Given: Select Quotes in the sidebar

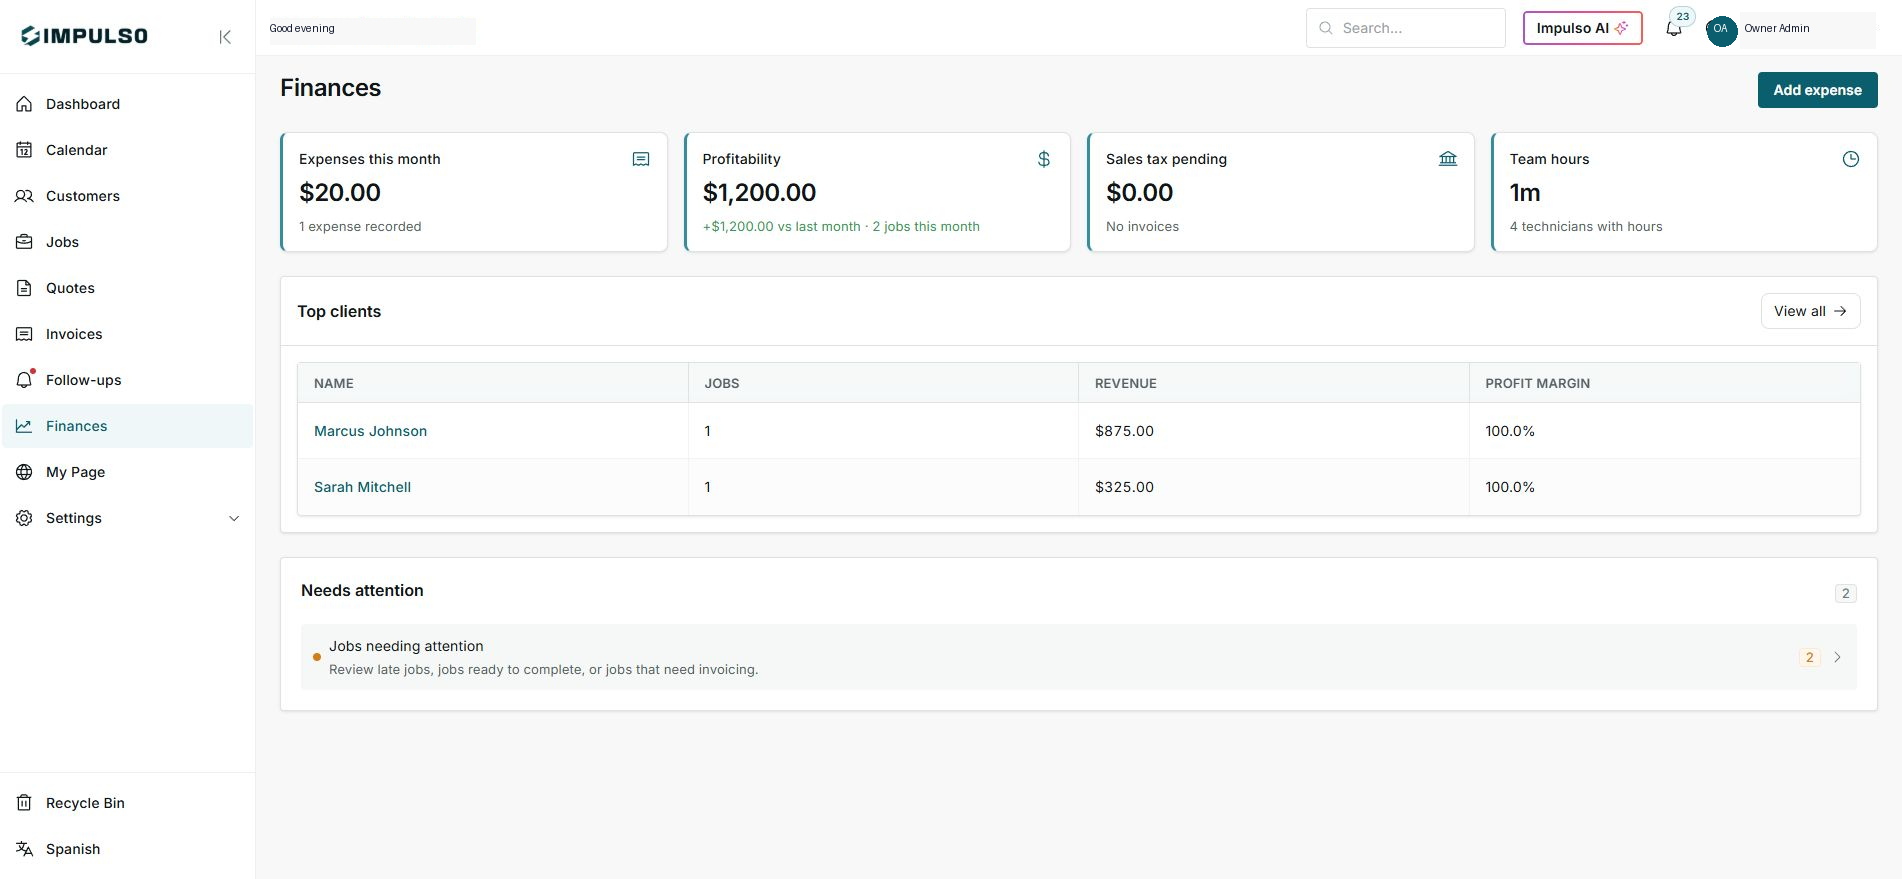Looking at the screenshot, I should [127, 288].
